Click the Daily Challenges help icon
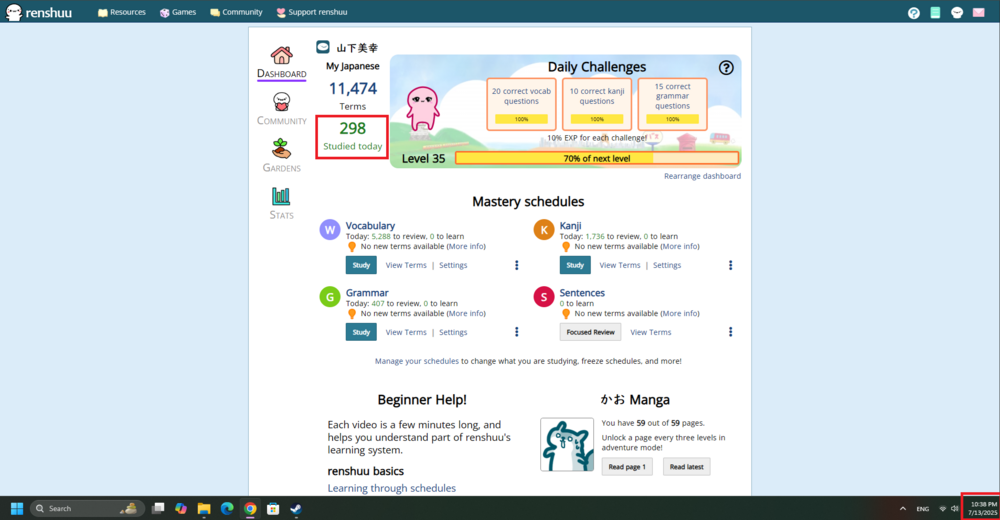Viewport: 1000px width, 520px height. tap(726, 68)
